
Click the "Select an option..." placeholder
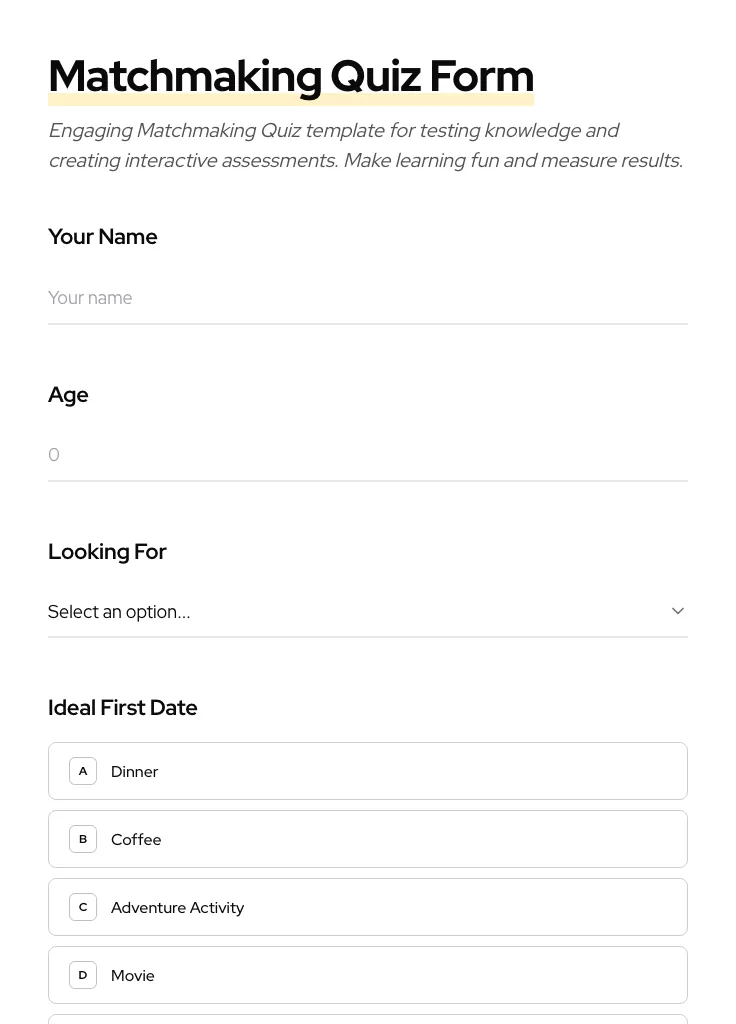coord(119,611)
